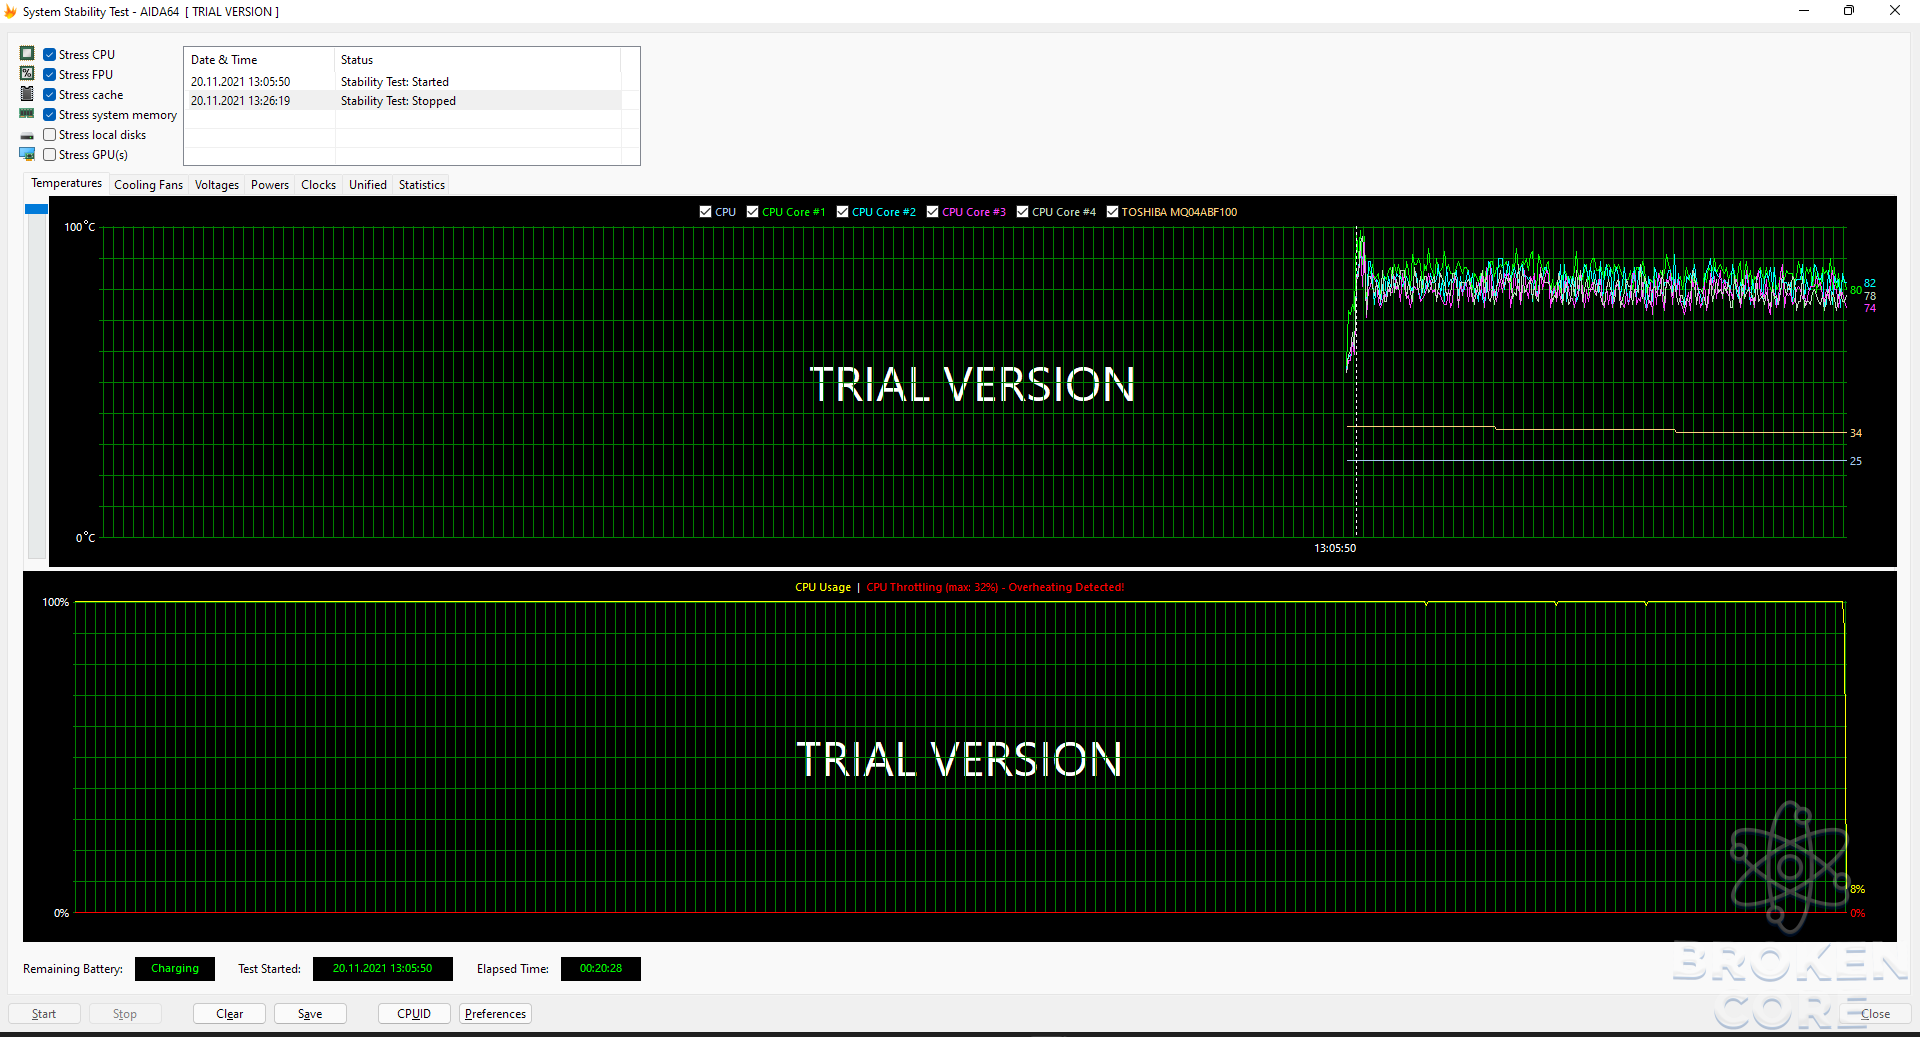Toggle TOSHIBA MQ04ABF100 graph checkbox
Screen dimensions: 1920x1037
point(1113,212)
